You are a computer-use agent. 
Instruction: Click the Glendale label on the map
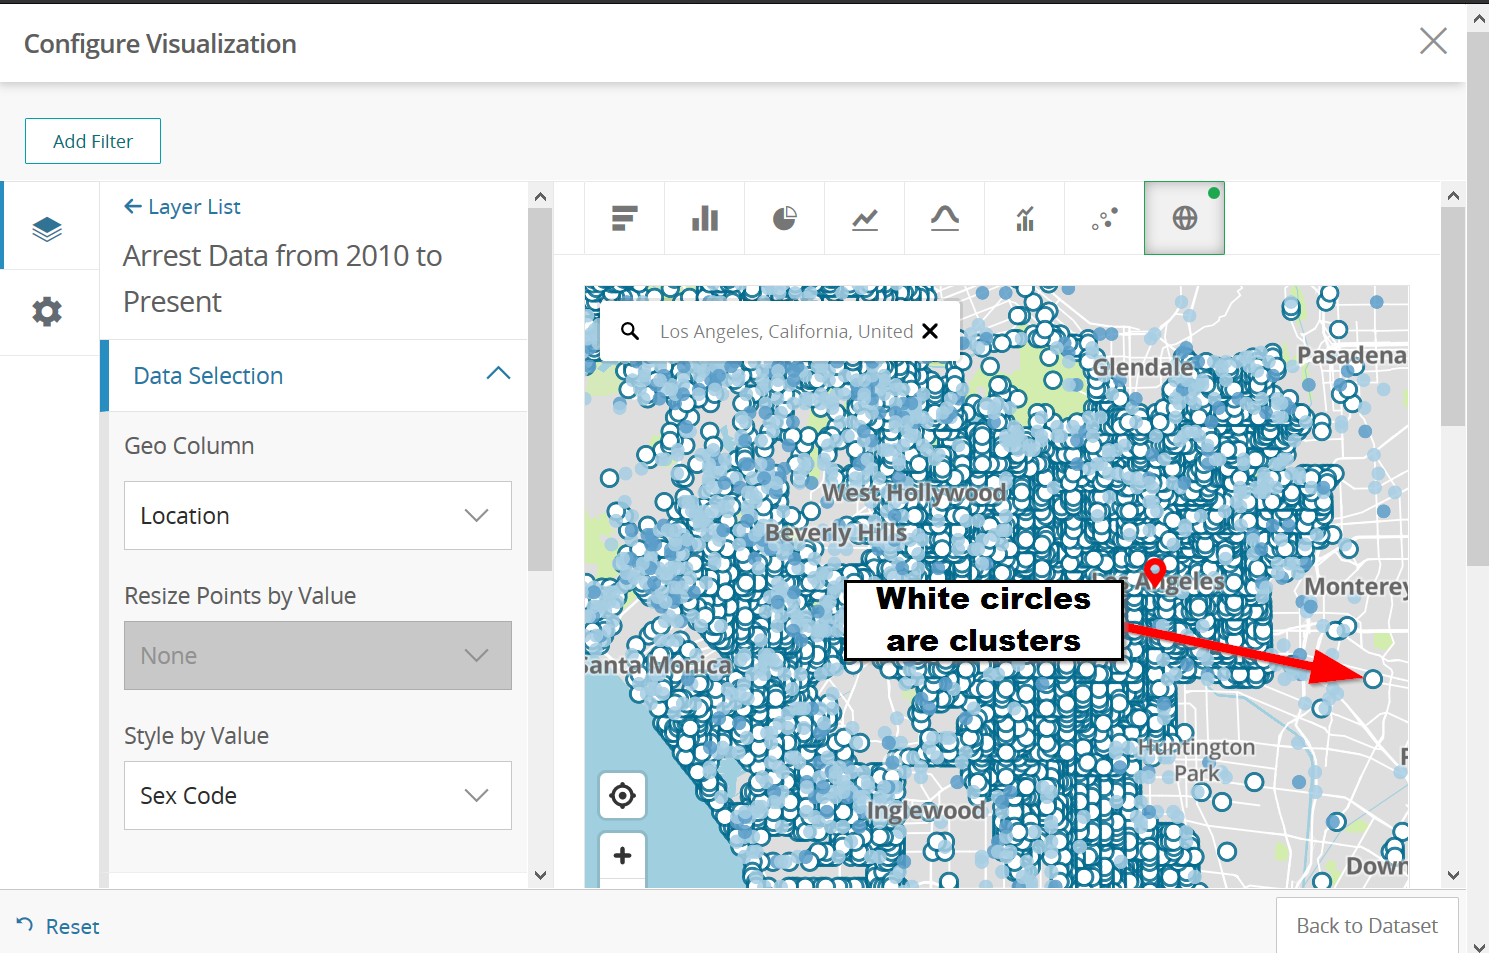1142,367
